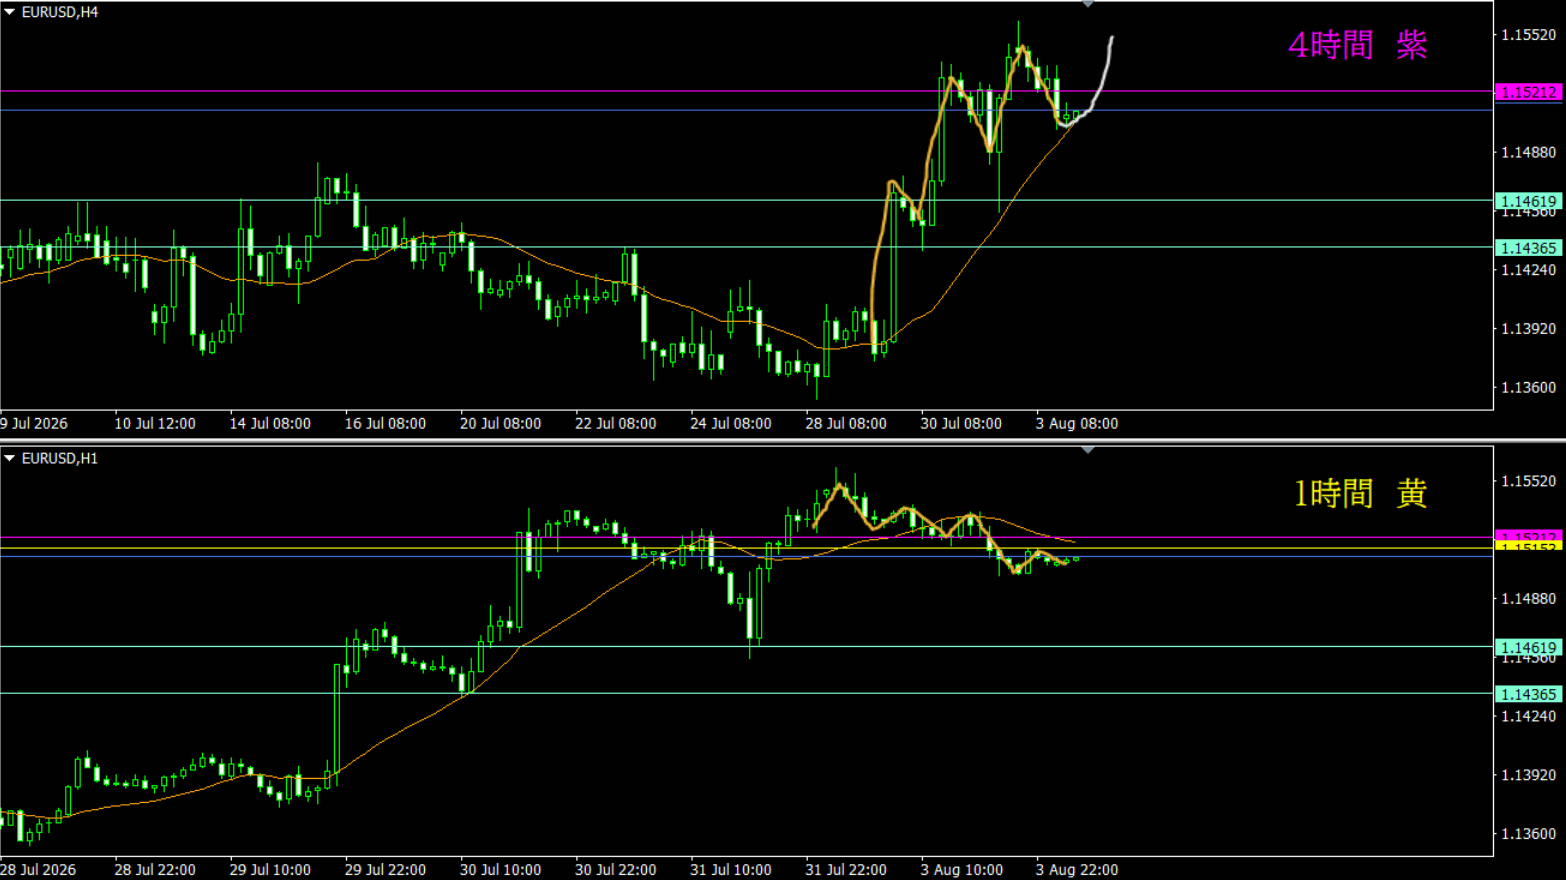The image size is (1566, 880).
Task: Click the '3 Aug 08:00' time label
Action: tap(1077, 424)
